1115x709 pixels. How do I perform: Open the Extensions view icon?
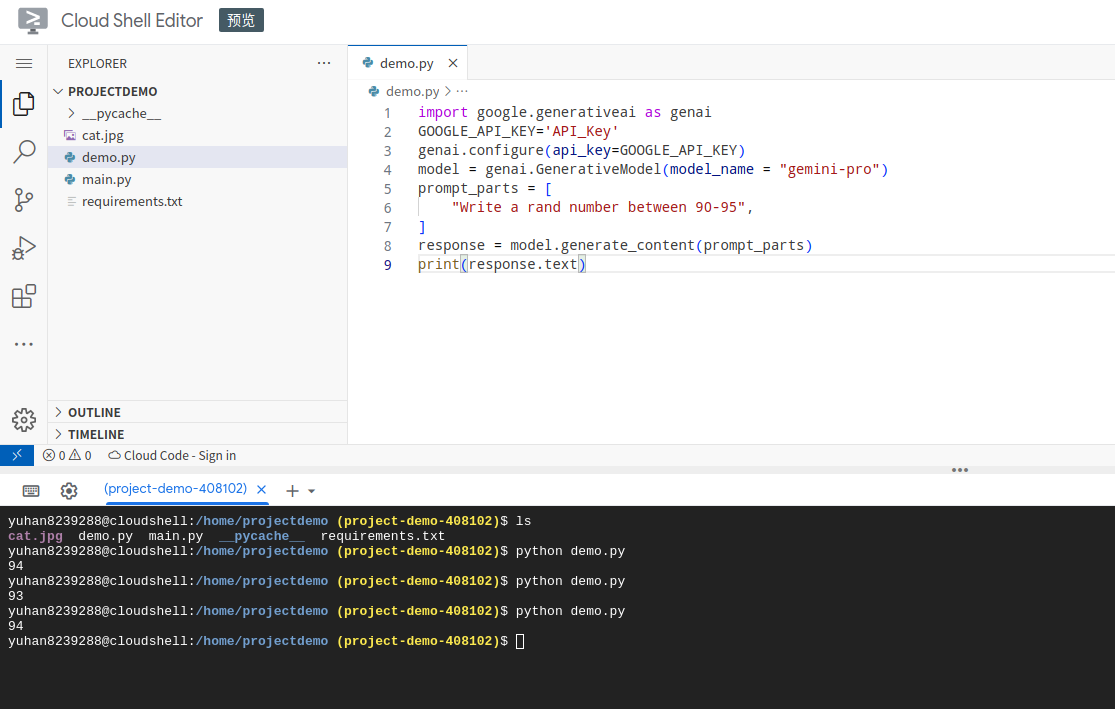24,296
